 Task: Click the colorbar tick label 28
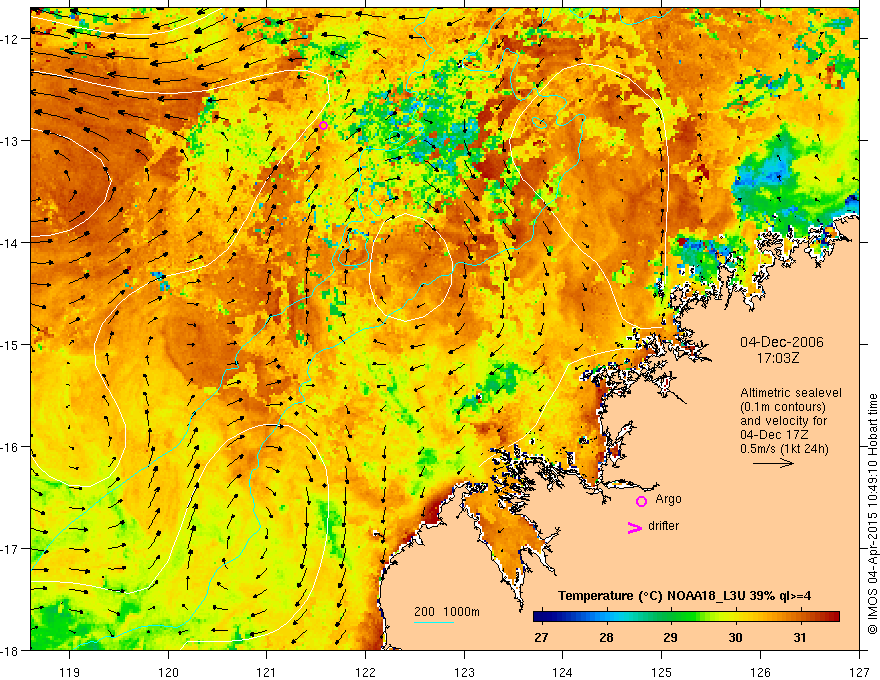point(606,638)
